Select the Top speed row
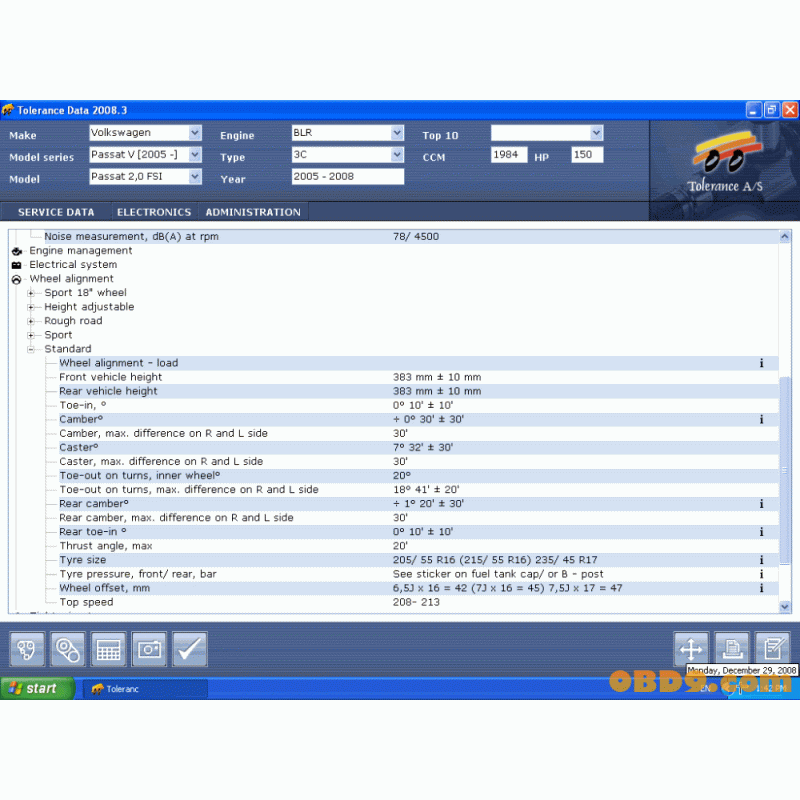The height and width of the screenshot is (800, 800). coord(418,602)
